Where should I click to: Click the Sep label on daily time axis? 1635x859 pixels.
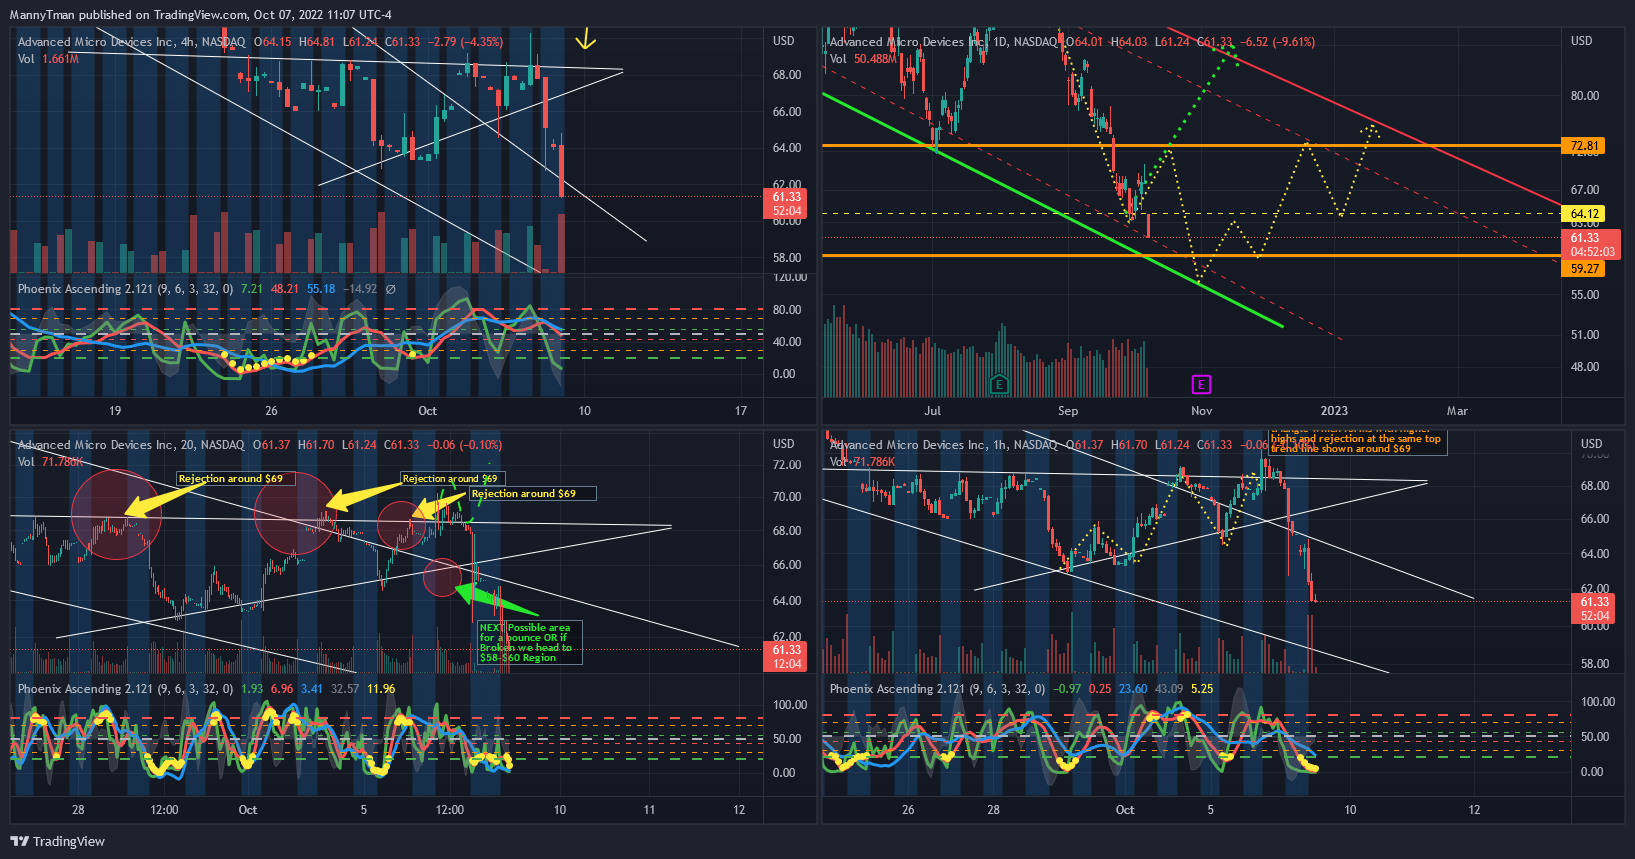1068,411
